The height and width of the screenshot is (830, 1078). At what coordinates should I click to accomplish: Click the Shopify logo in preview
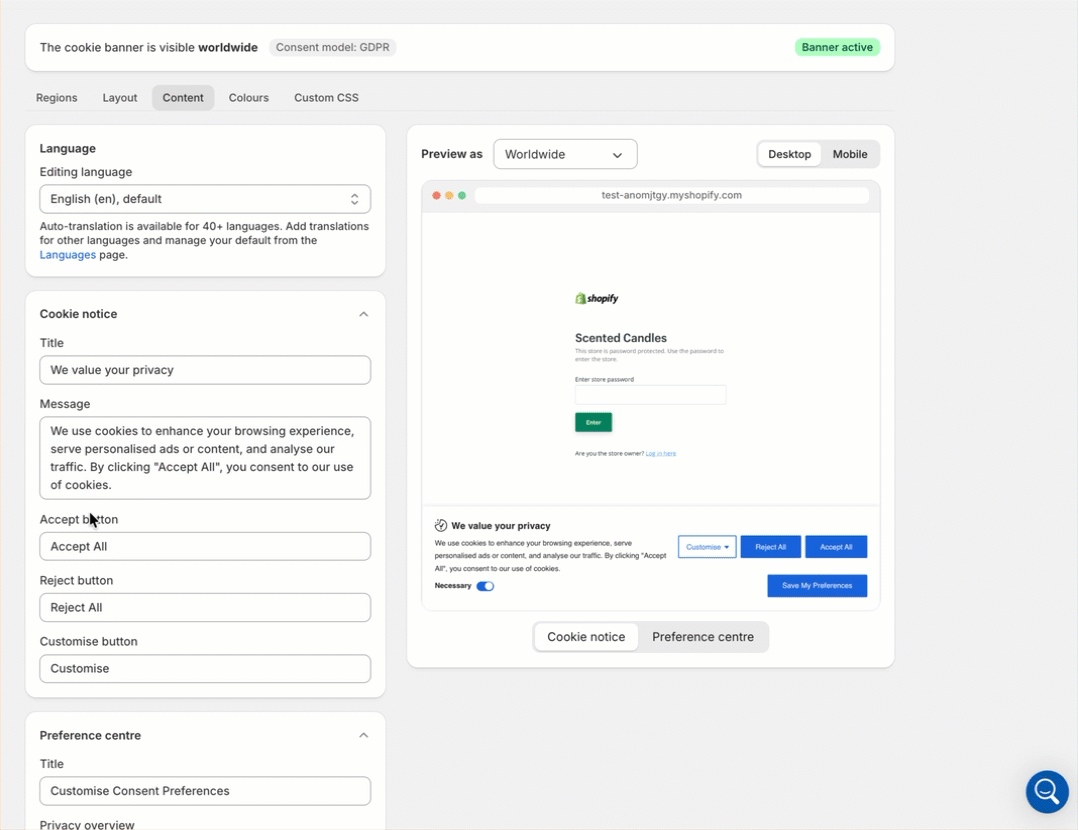tap(597, 298)
